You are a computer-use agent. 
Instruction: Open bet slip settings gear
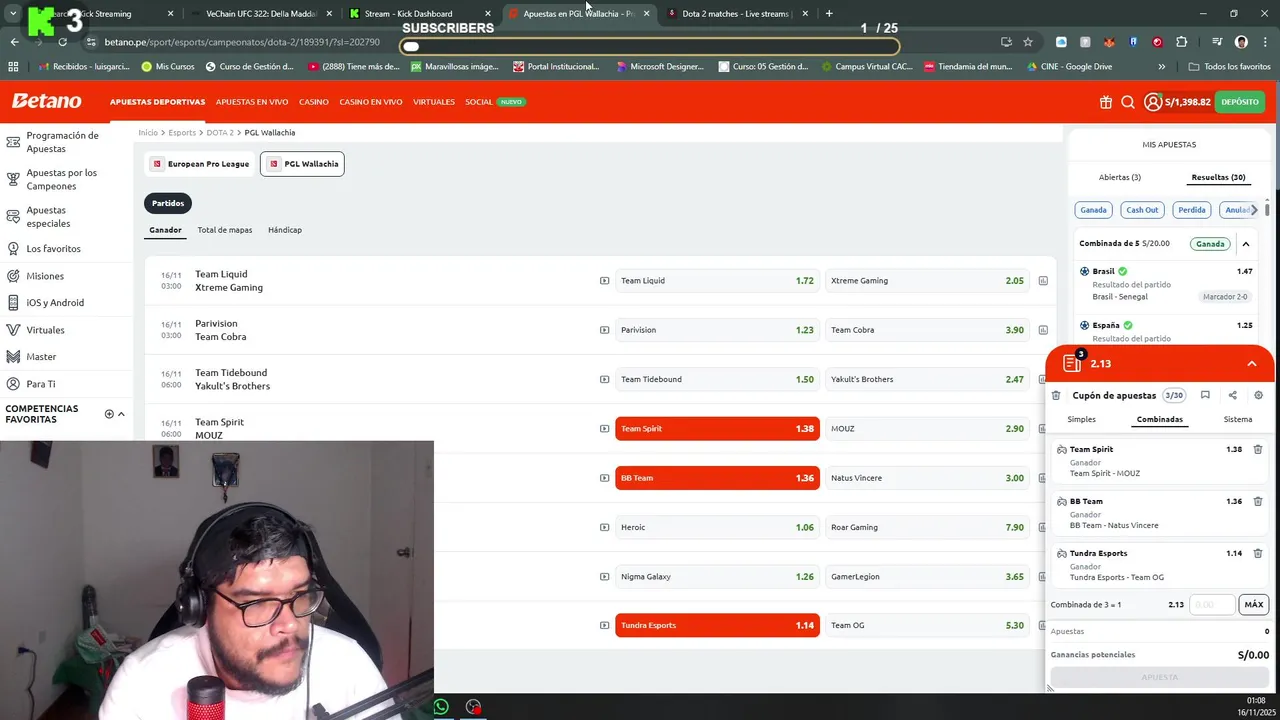tap(1258, 396)
